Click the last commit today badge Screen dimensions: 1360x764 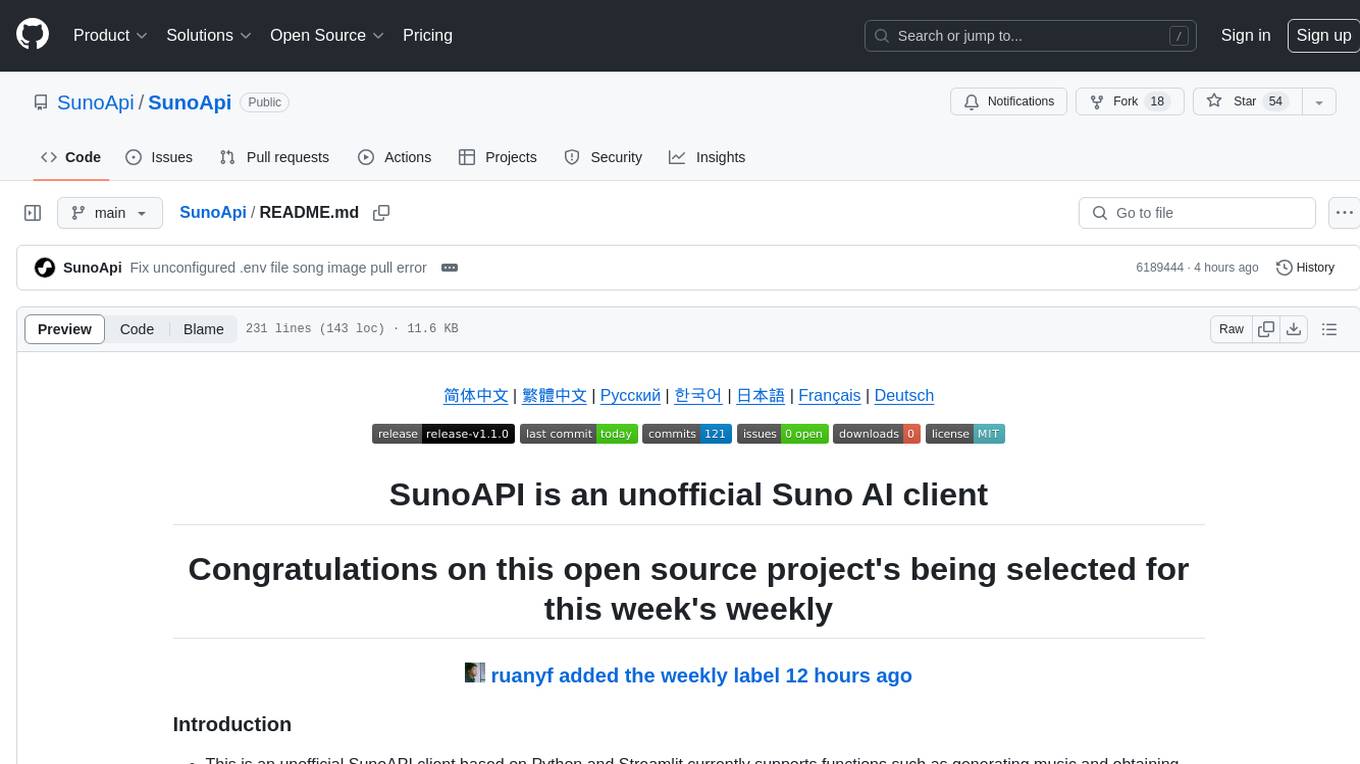[x=579, y=434]
